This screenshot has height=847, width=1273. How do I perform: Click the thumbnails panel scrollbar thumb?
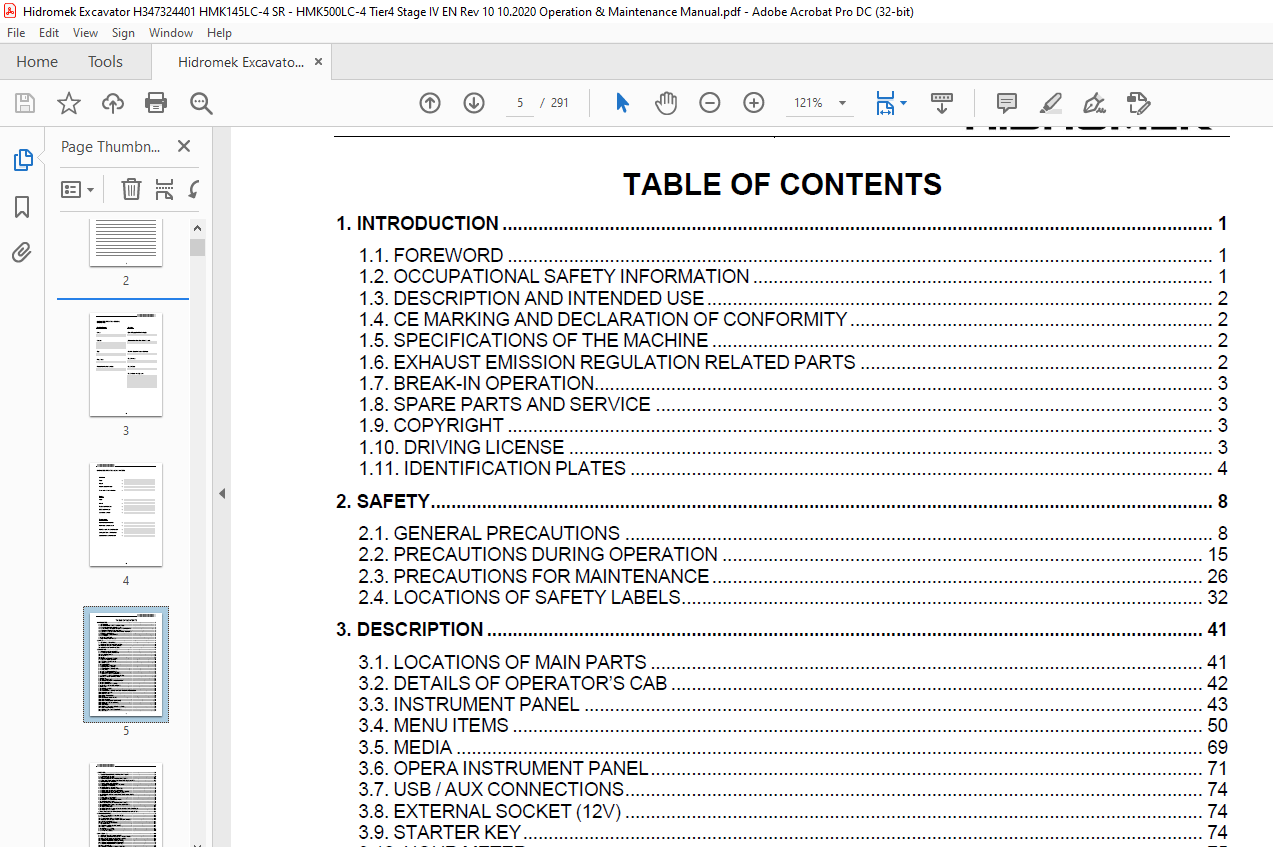pyautogui.click(x=198, y=248)
